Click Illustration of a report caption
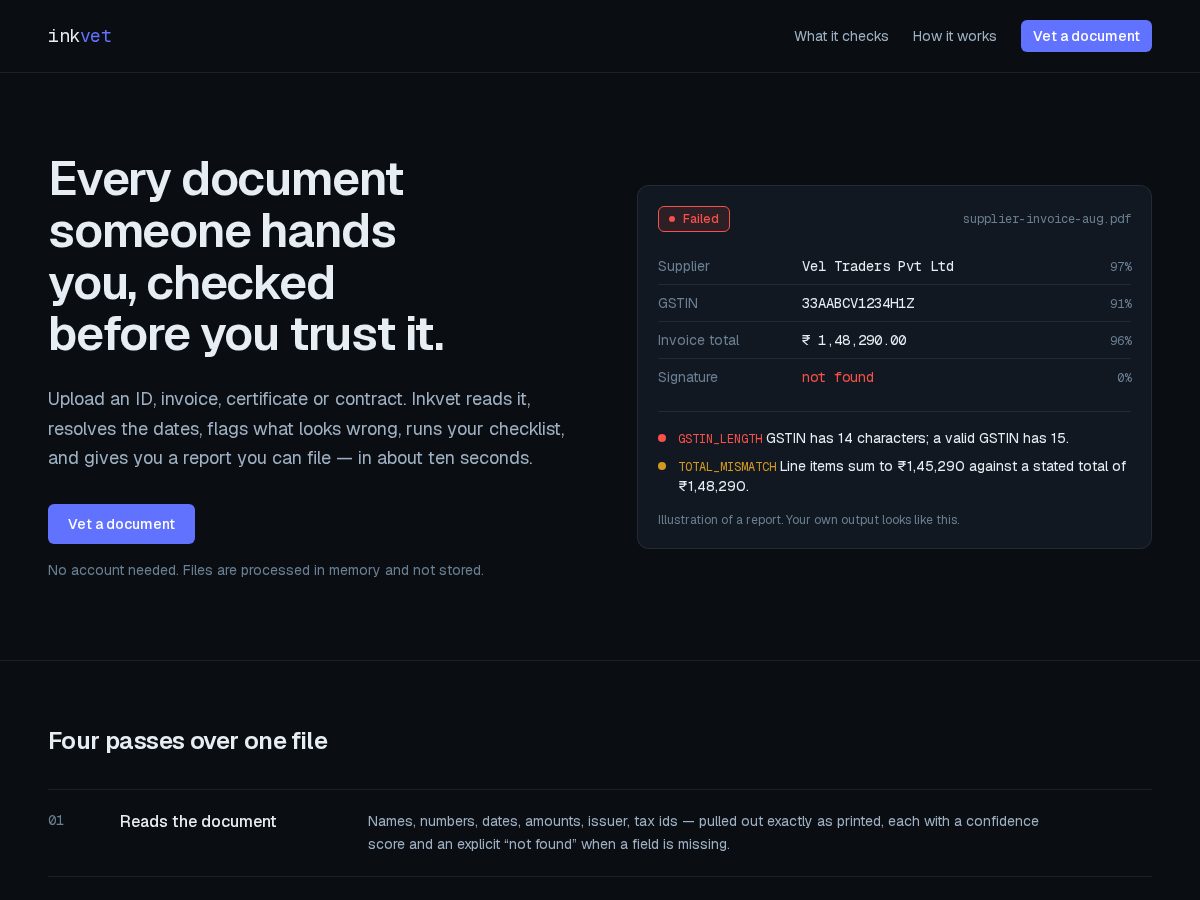 [809, 520]
